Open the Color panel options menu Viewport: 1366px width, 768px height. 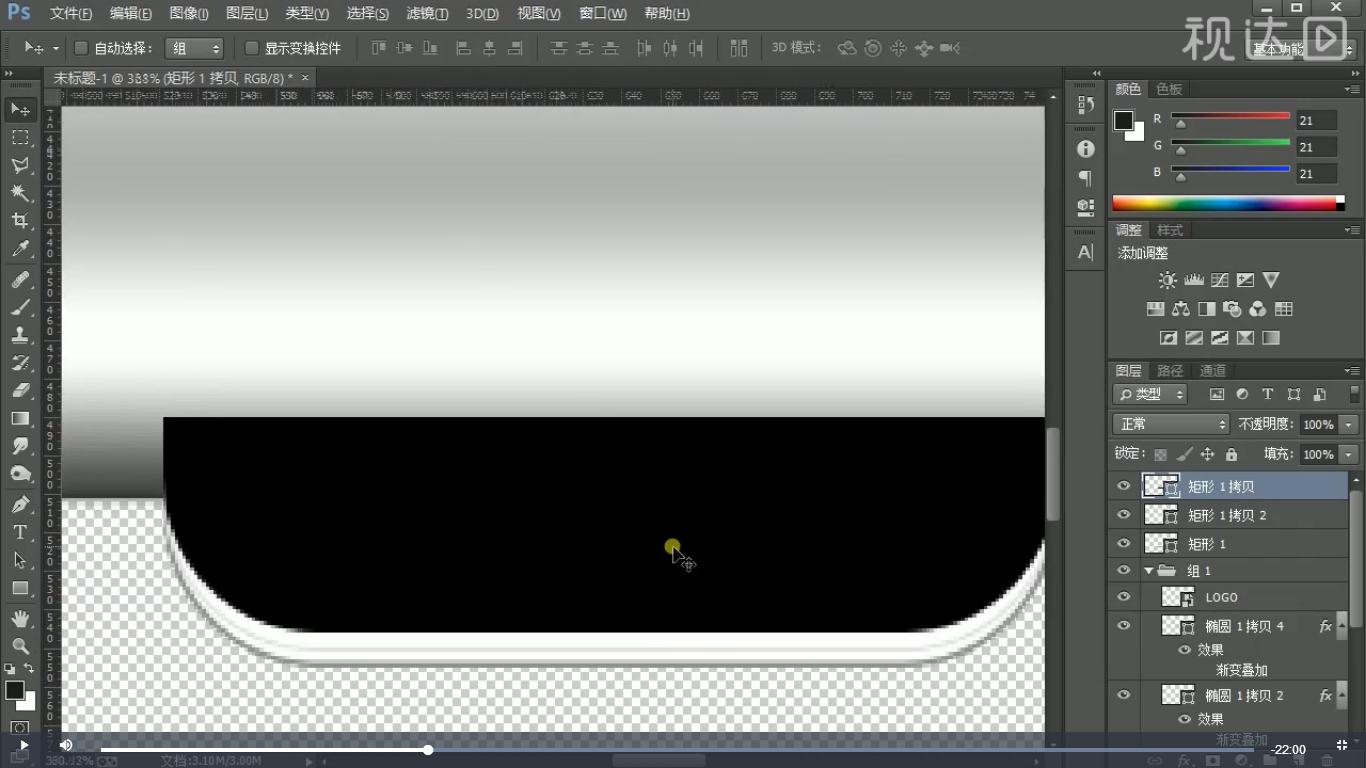click(1353, 90)
